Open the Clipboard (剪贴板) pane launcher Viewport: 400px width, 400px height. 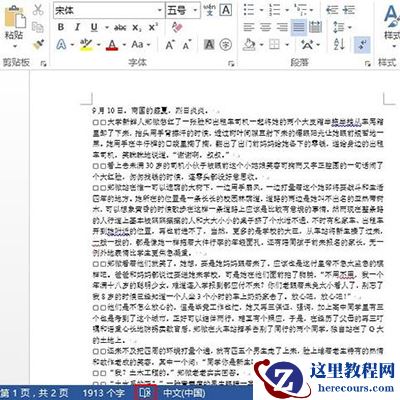pos(43,63)
